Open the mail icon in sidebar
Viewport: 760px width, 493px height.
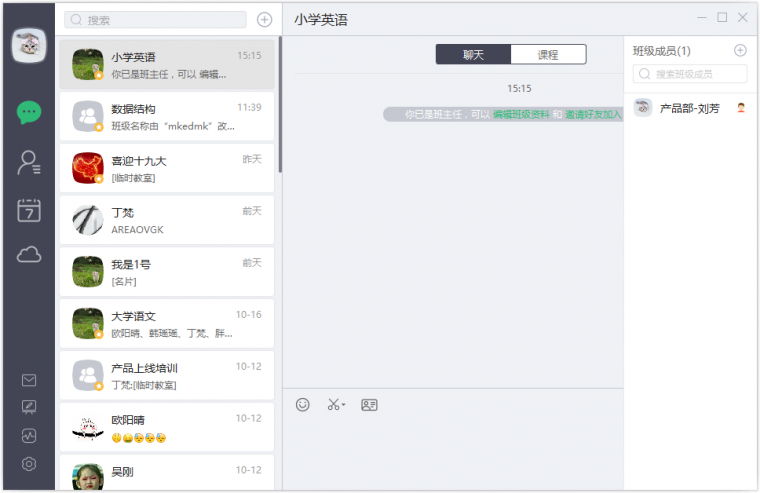tap(29, 380)
